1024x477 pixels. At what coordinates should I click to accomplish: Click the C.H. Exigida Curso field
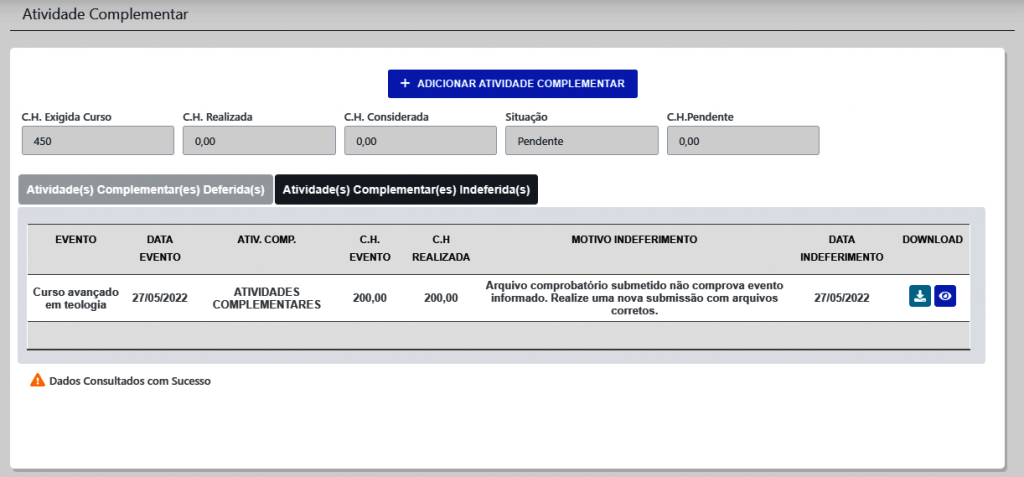[x=97, y=141]
